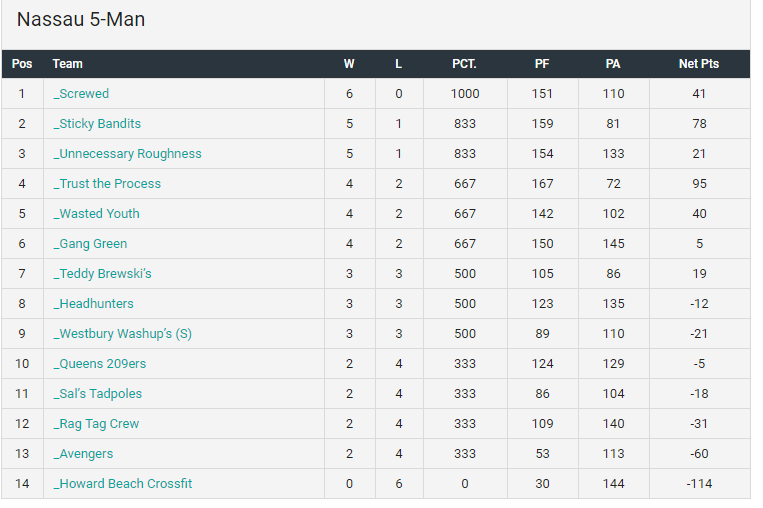Image resolution: width=763 pixels, height=508 pixels.
Task: Open the _Avengers team link
Action: (83, 454)
